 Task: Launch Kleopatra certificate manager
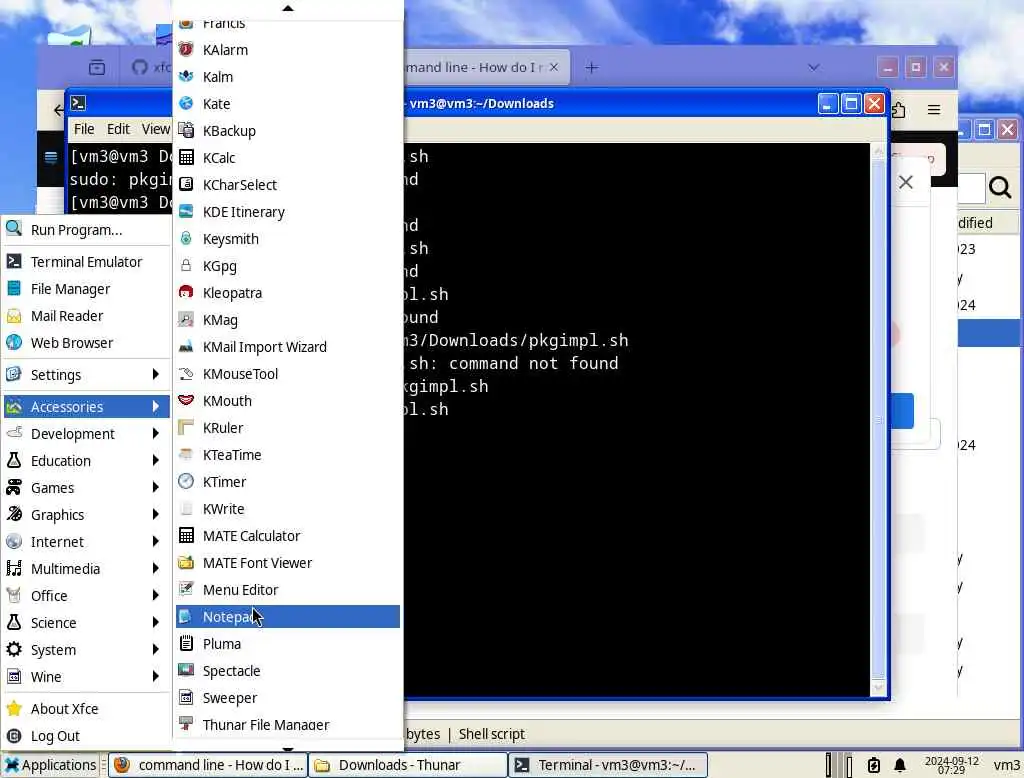(x=287, y=293)
